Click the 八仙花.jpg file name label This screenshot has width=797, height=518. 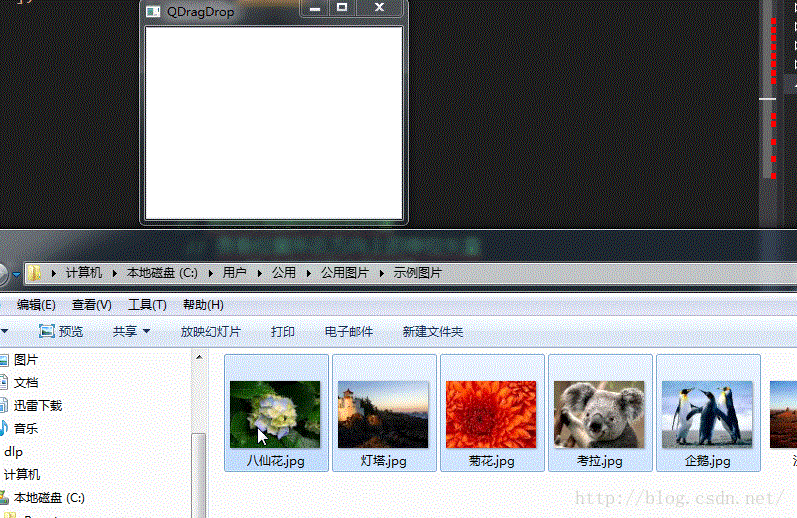275,461
